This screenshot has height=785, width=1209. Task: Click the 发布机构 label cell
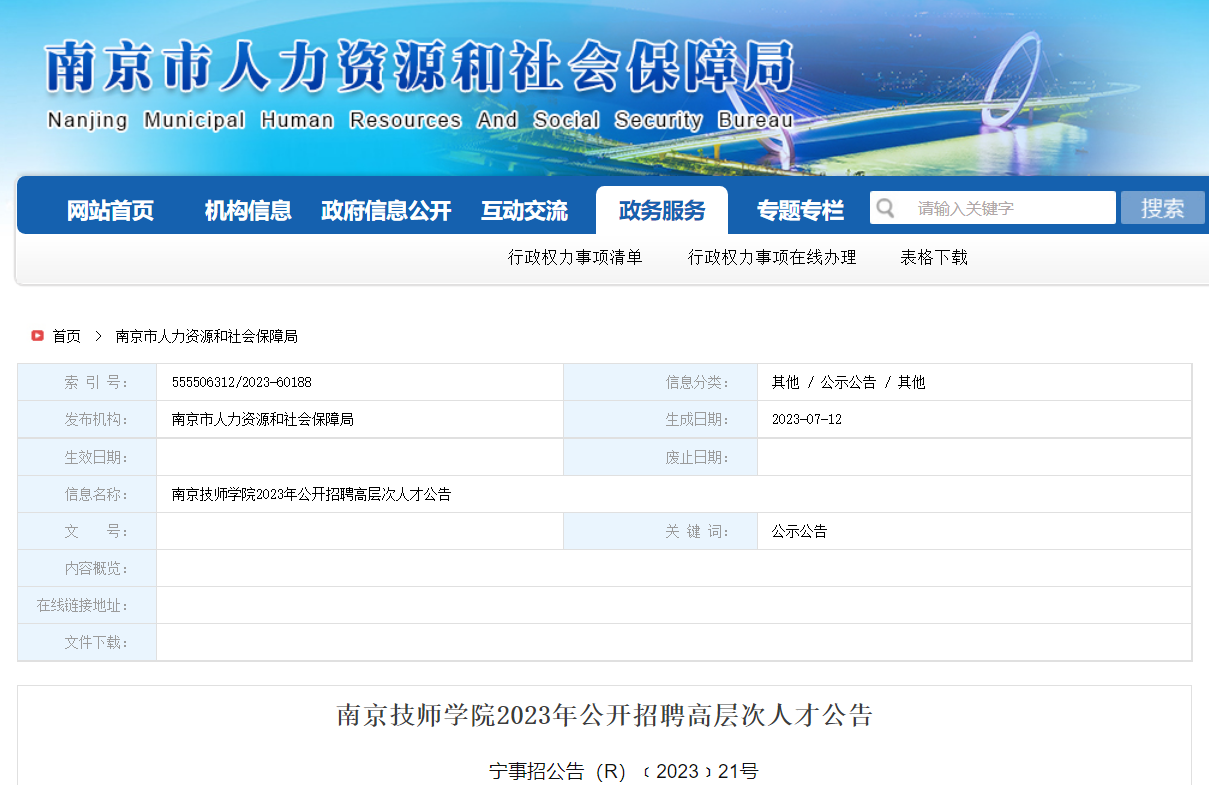pyautogui.click(x=87, y=419)
